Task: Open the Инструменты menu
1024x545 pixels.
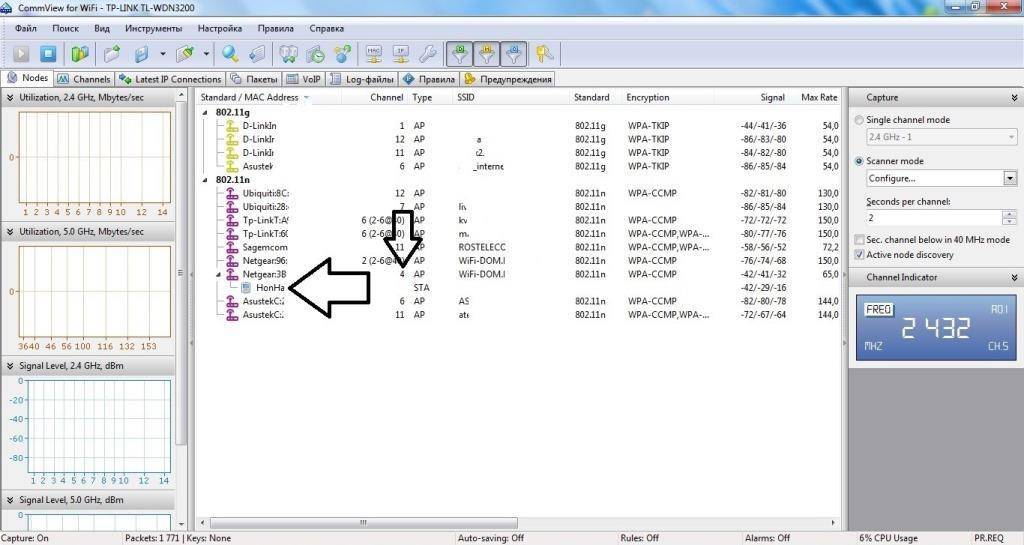Action: click(154, 29)
